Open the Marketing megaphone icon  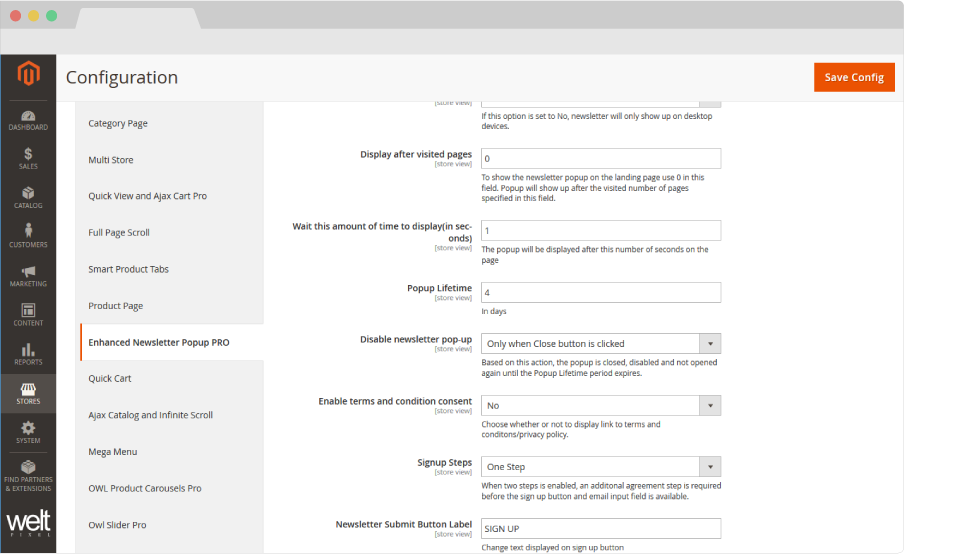(28, 275)
